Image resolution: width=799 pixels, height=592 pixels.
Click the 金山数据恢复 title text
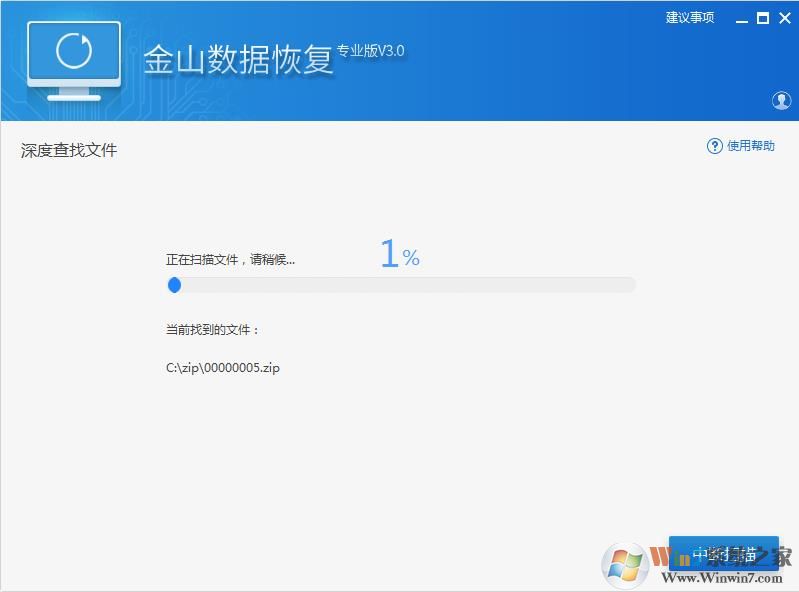tap(238, 60)
